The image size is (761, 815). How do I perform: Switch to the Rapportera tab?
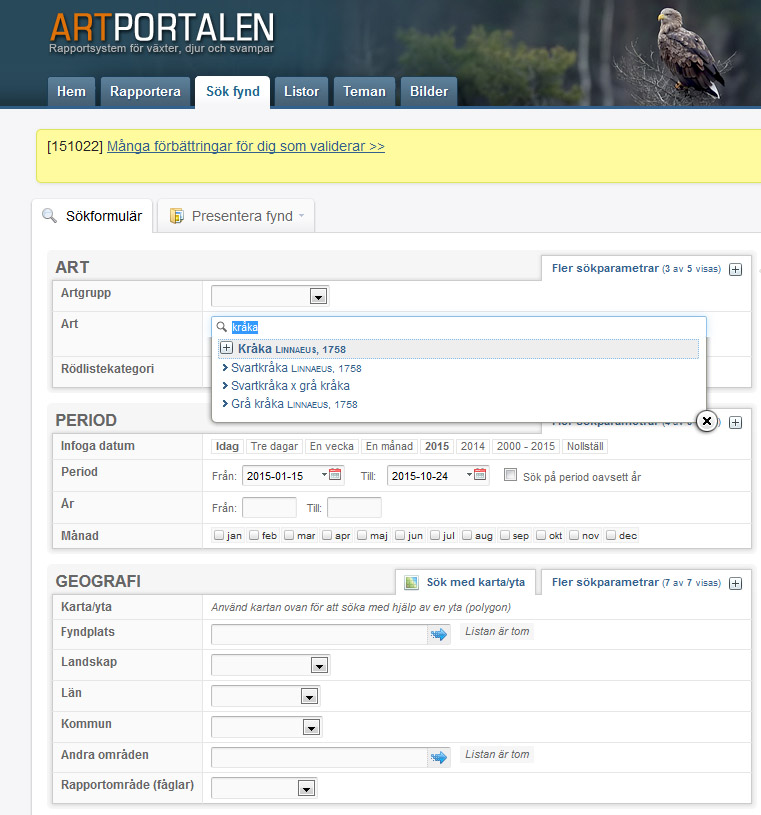(145, 91)
